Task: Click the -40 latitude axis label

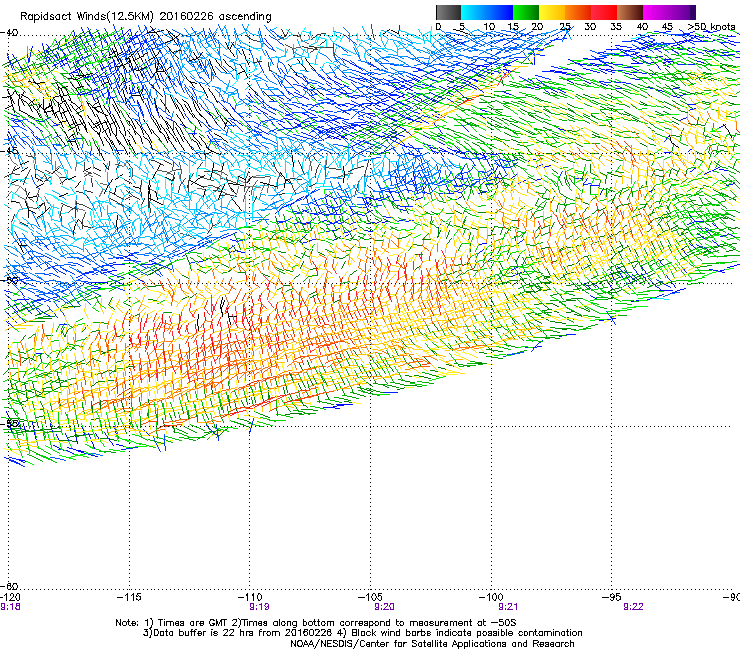Action: (x=9, y=33)
